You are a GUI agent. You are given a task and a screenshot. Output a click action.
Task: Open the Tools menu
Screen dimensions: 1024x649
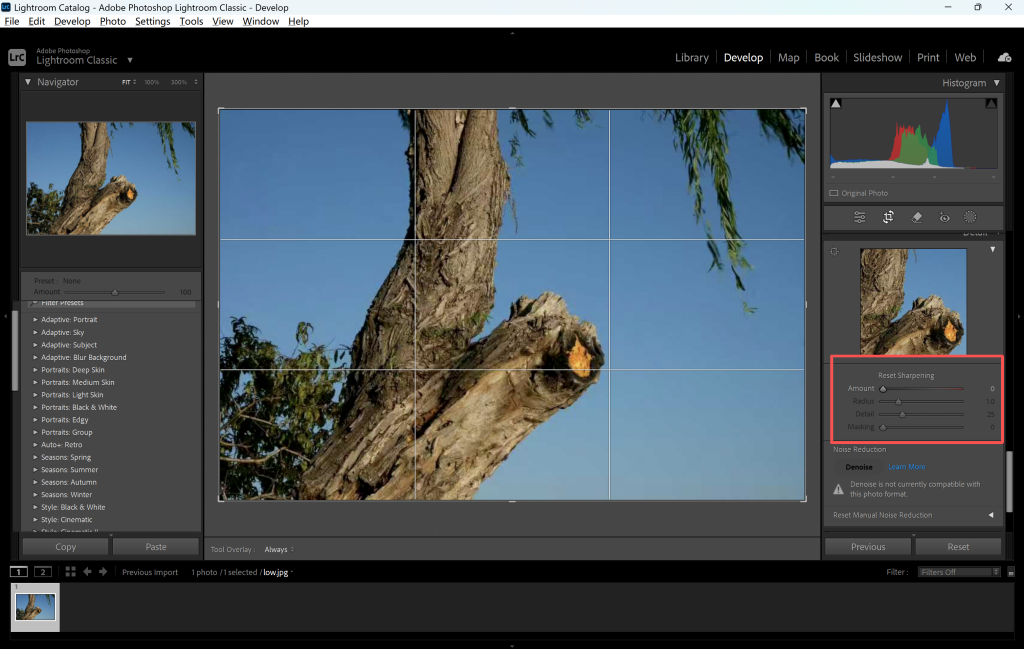click(x=191, y=21)
